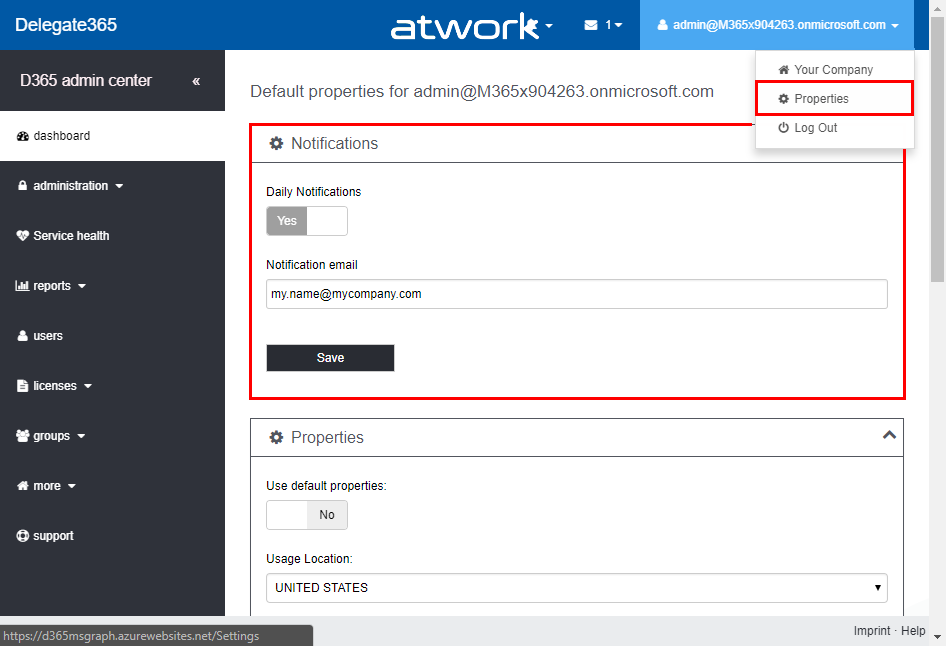Expand the more menu

[x=112, y=486]
